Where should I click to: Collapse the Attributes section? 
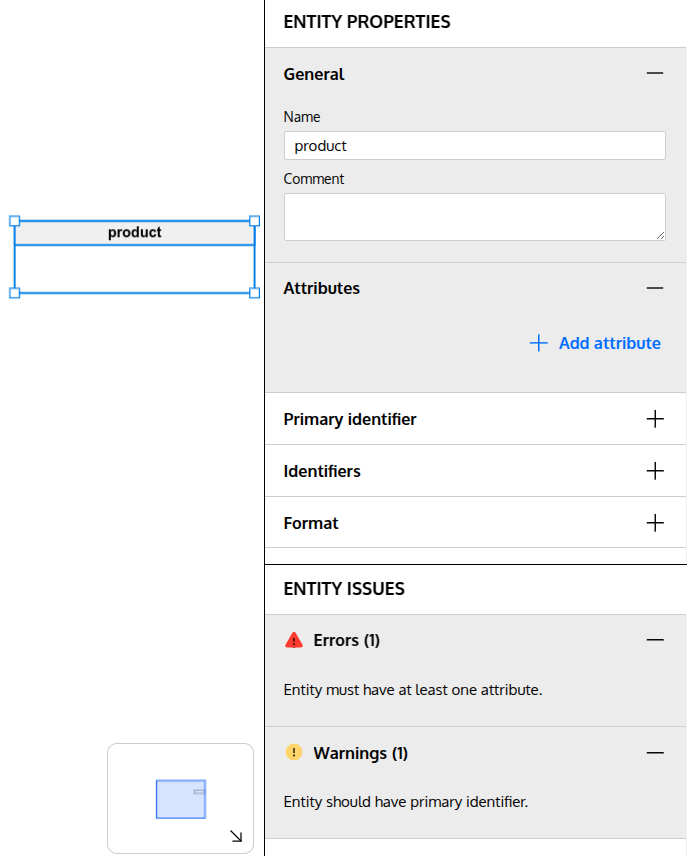point(655,288)
